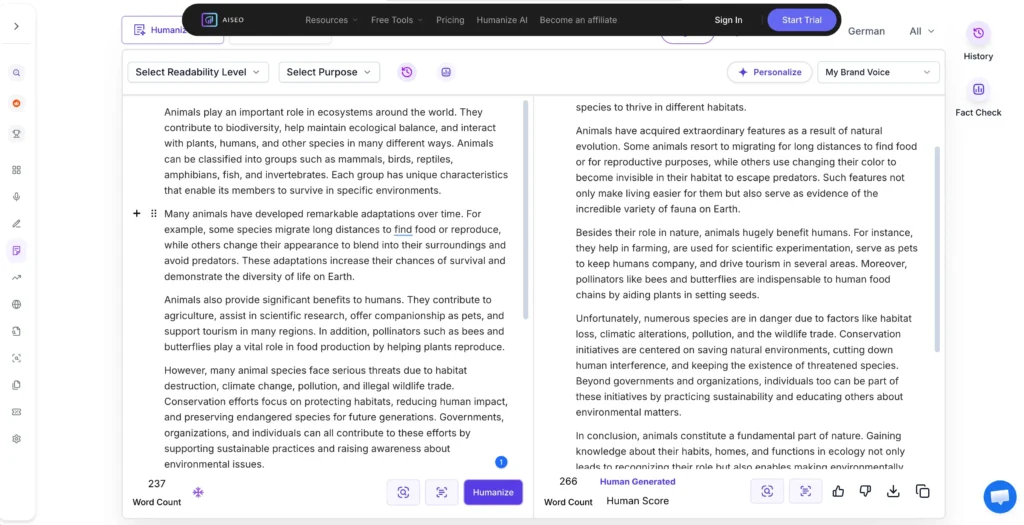Click the left panel AI-detect scan icon

[403, 492]
